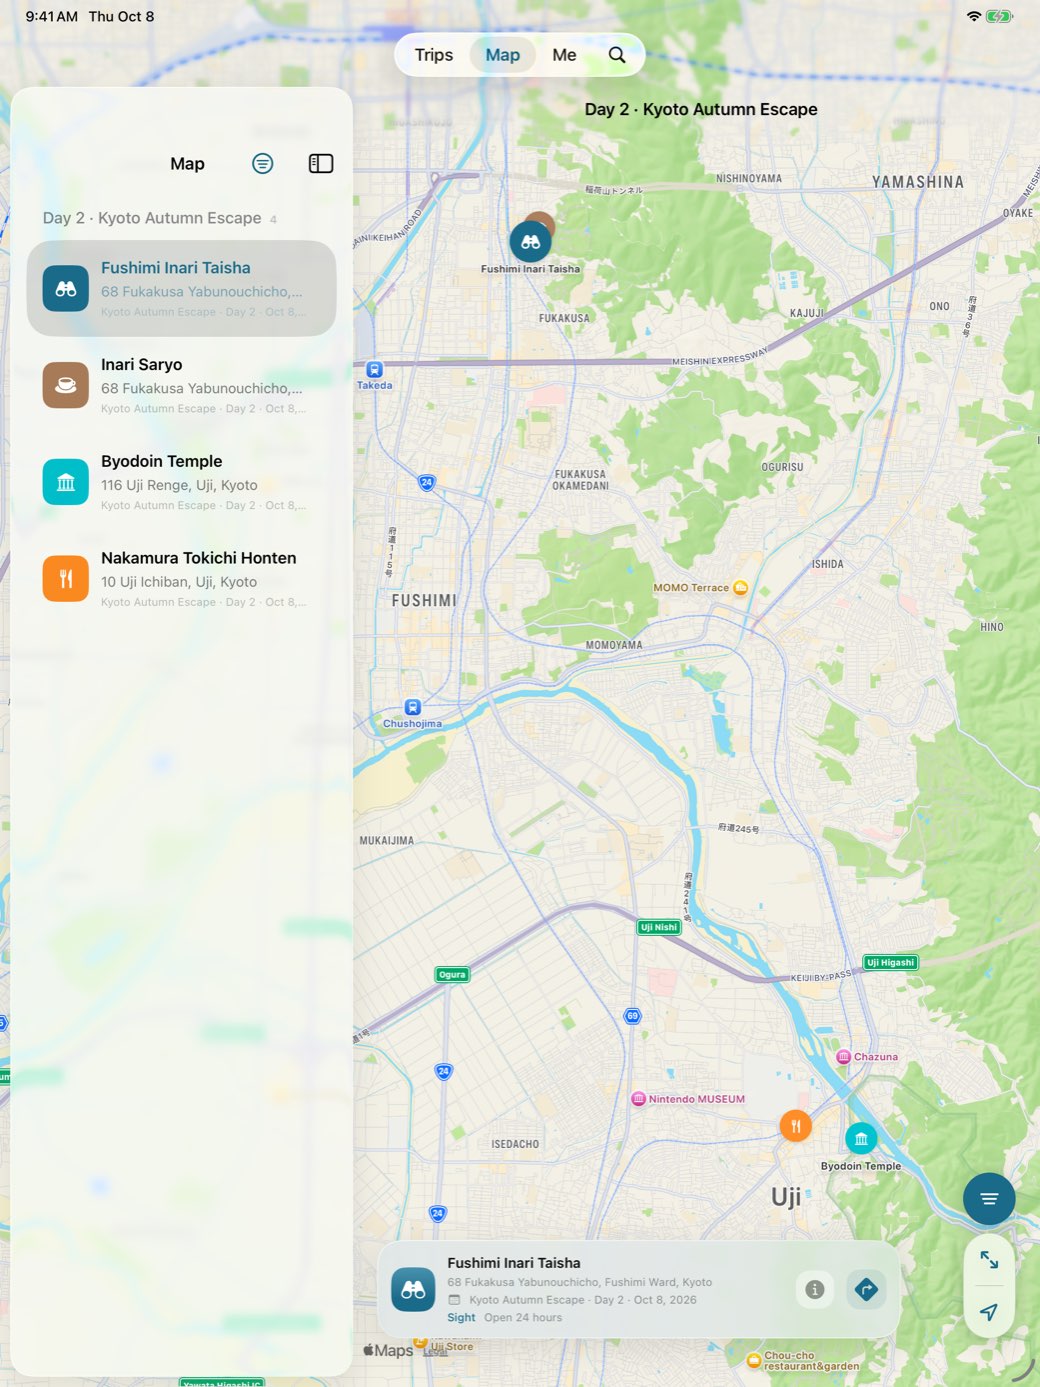
Task: Tap the museum icon for Byodoin Temple in list
Action: [x=66, y=482]
